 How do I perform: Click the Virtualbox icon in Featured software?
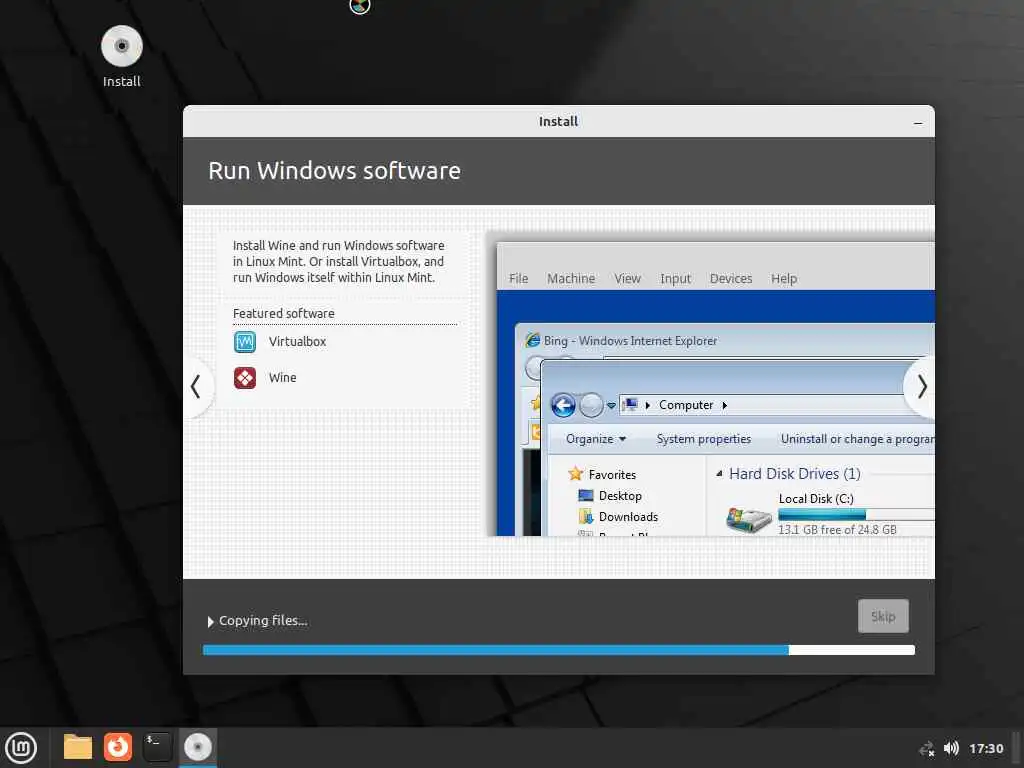click(245, 342)
